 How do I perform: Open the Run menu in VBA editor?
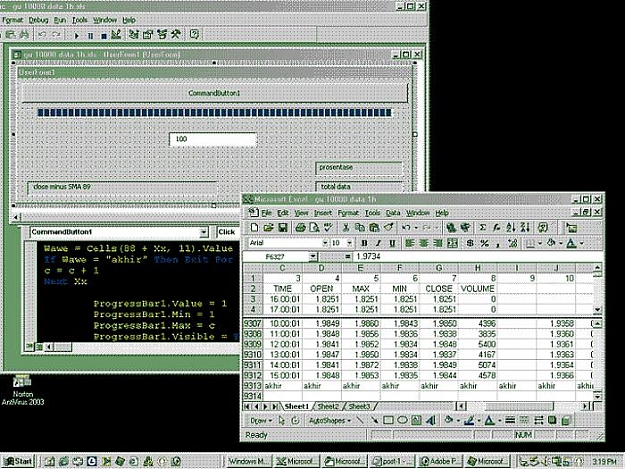(60, 20)
